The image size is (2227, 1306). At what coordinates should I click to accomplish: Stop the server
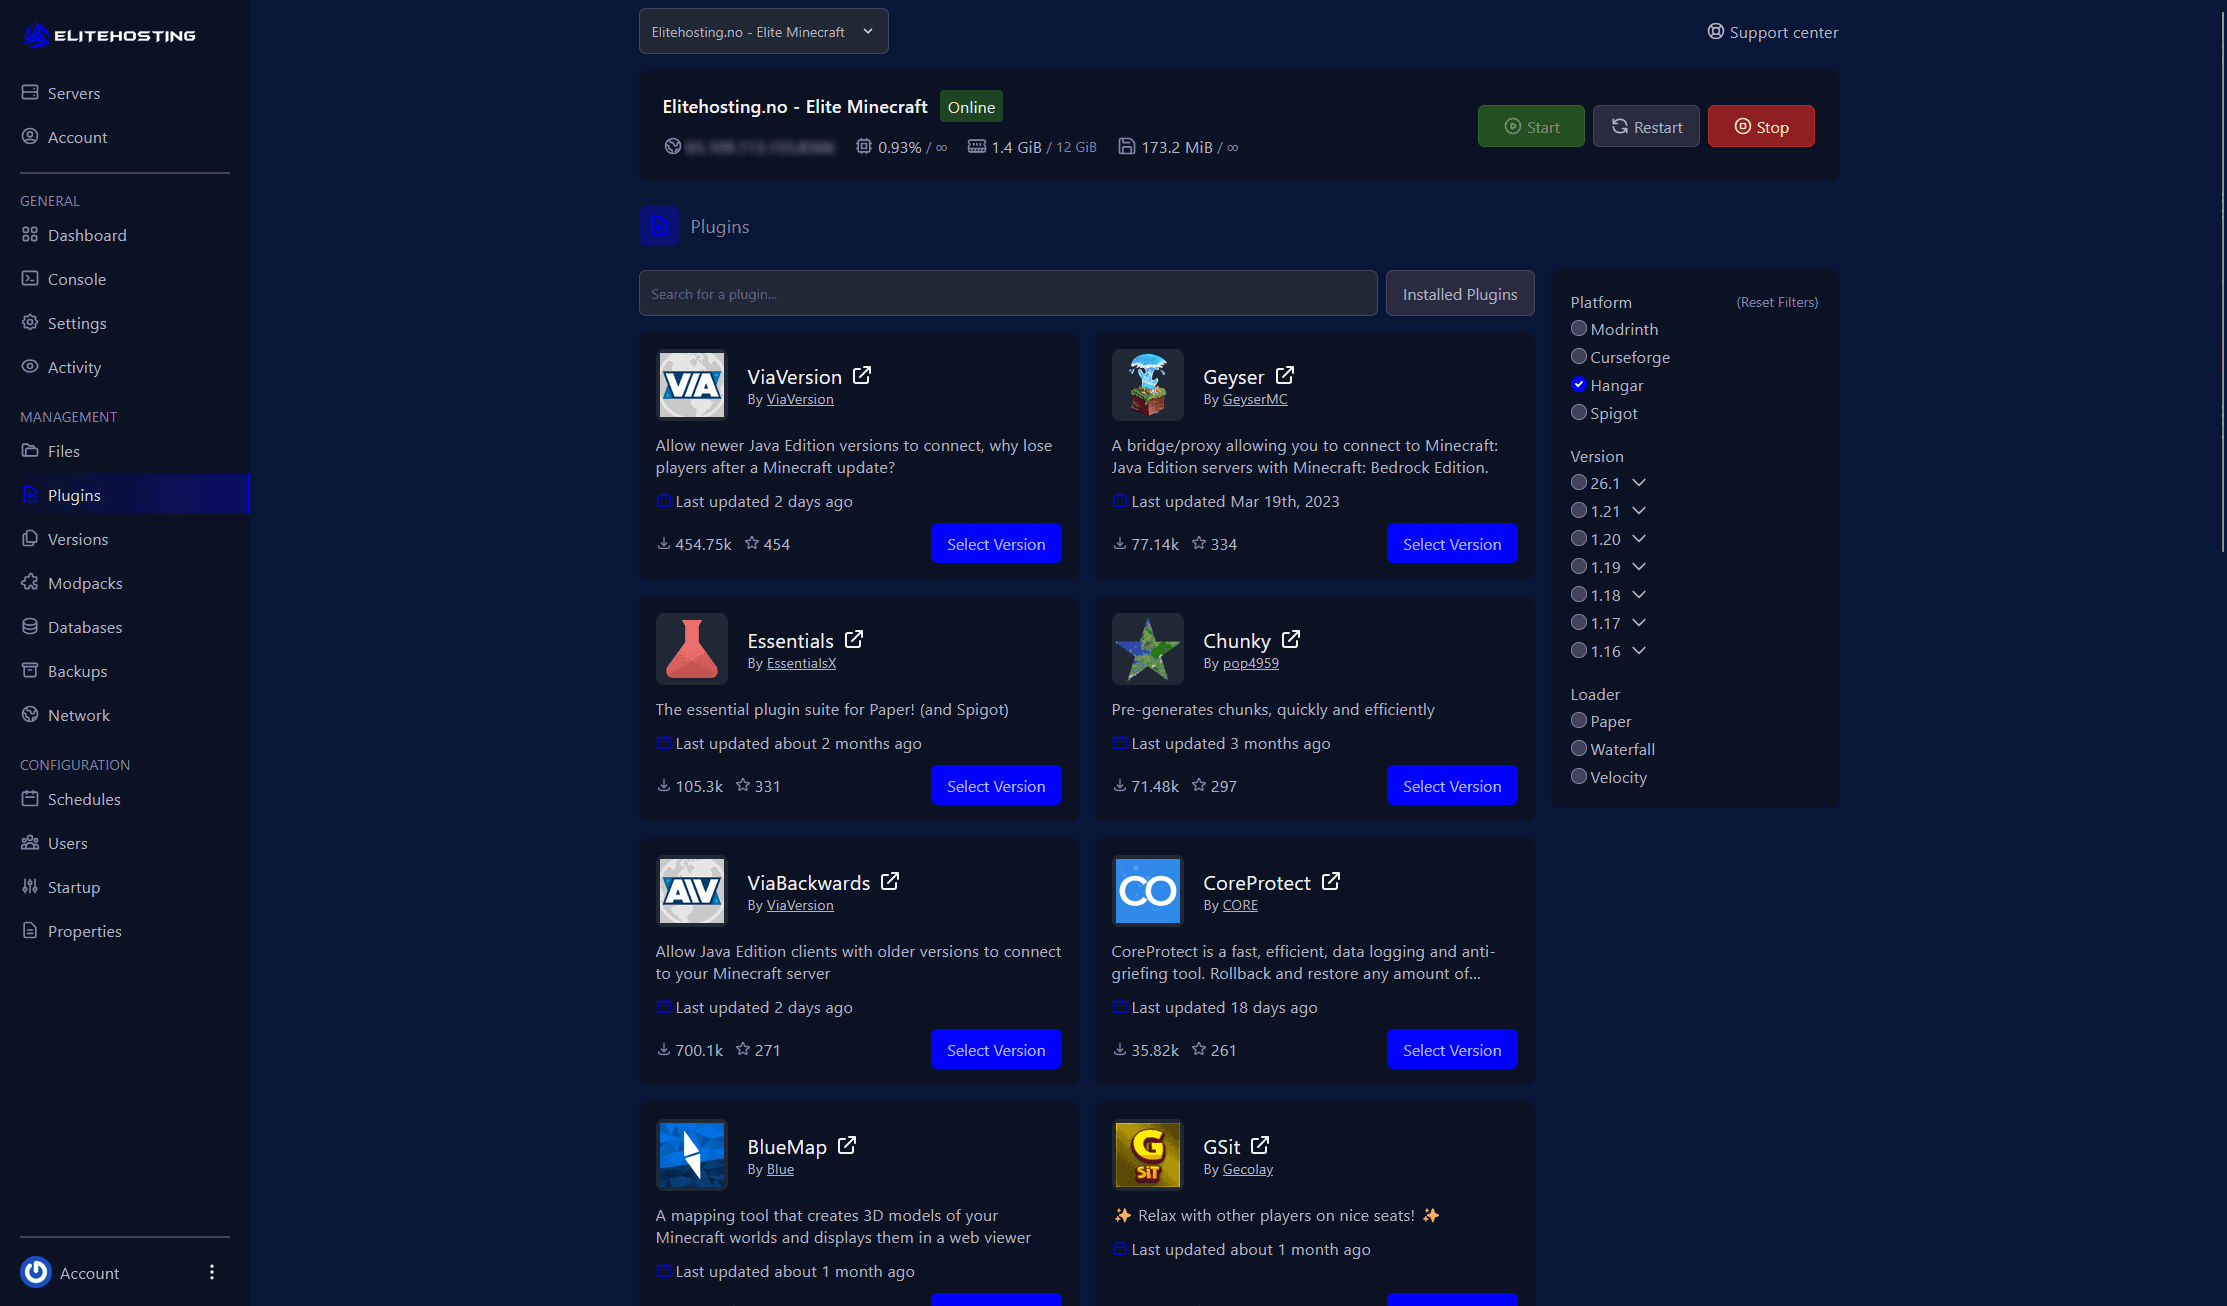(x=1761, y=126)
